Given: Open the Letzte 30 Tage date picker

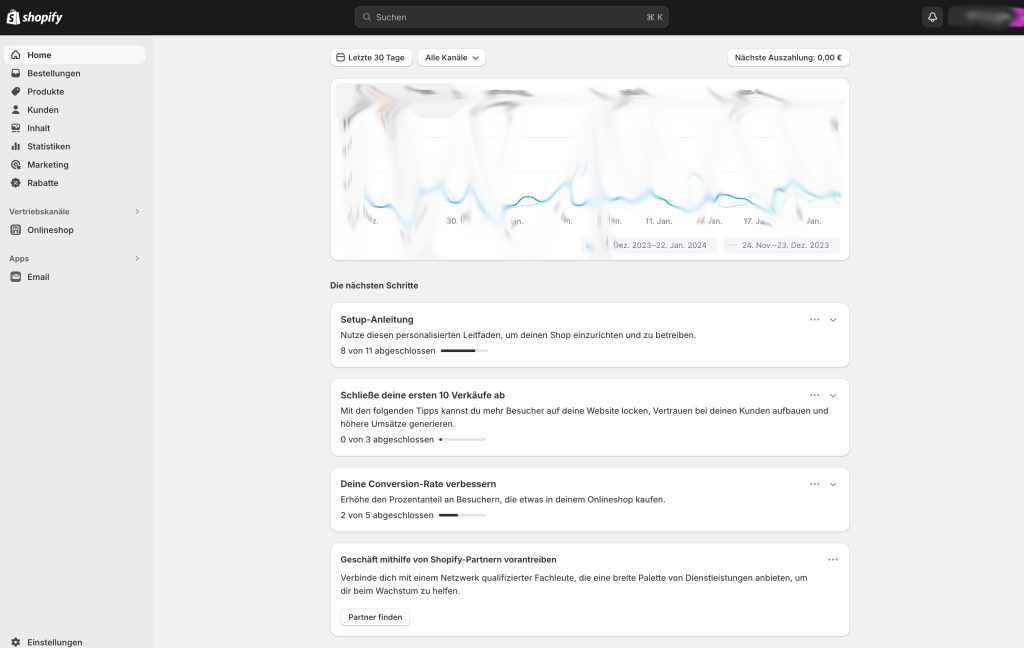Looking at the screenshot, I should pyautogui.click(x=371, y=58).
